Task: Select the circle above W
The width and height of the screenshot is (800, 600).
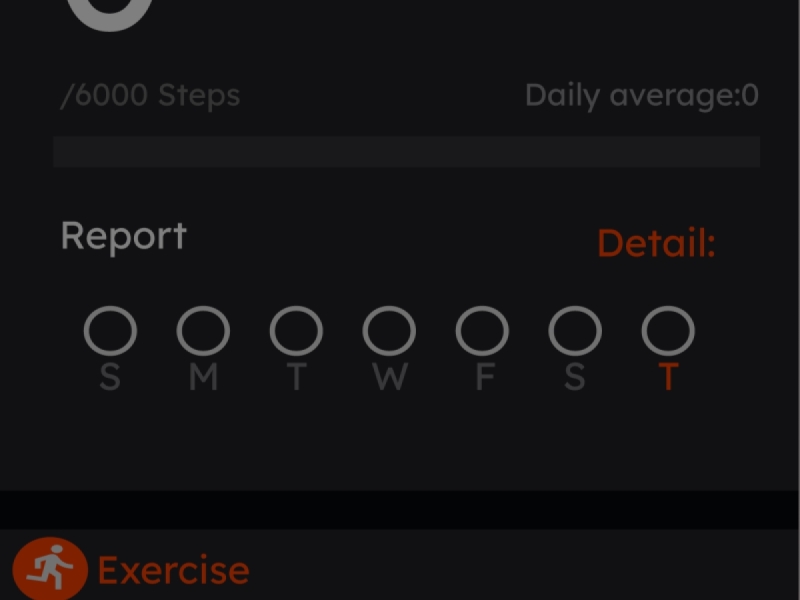Action: [389, 330]
